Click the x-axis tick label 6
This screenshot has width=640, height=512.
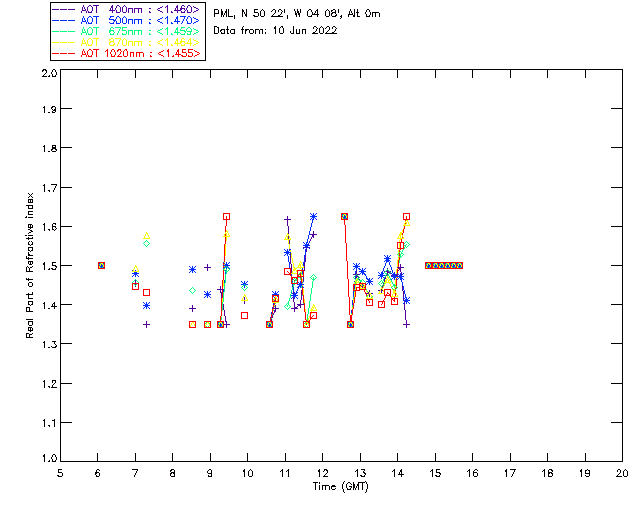pos(98,473)
